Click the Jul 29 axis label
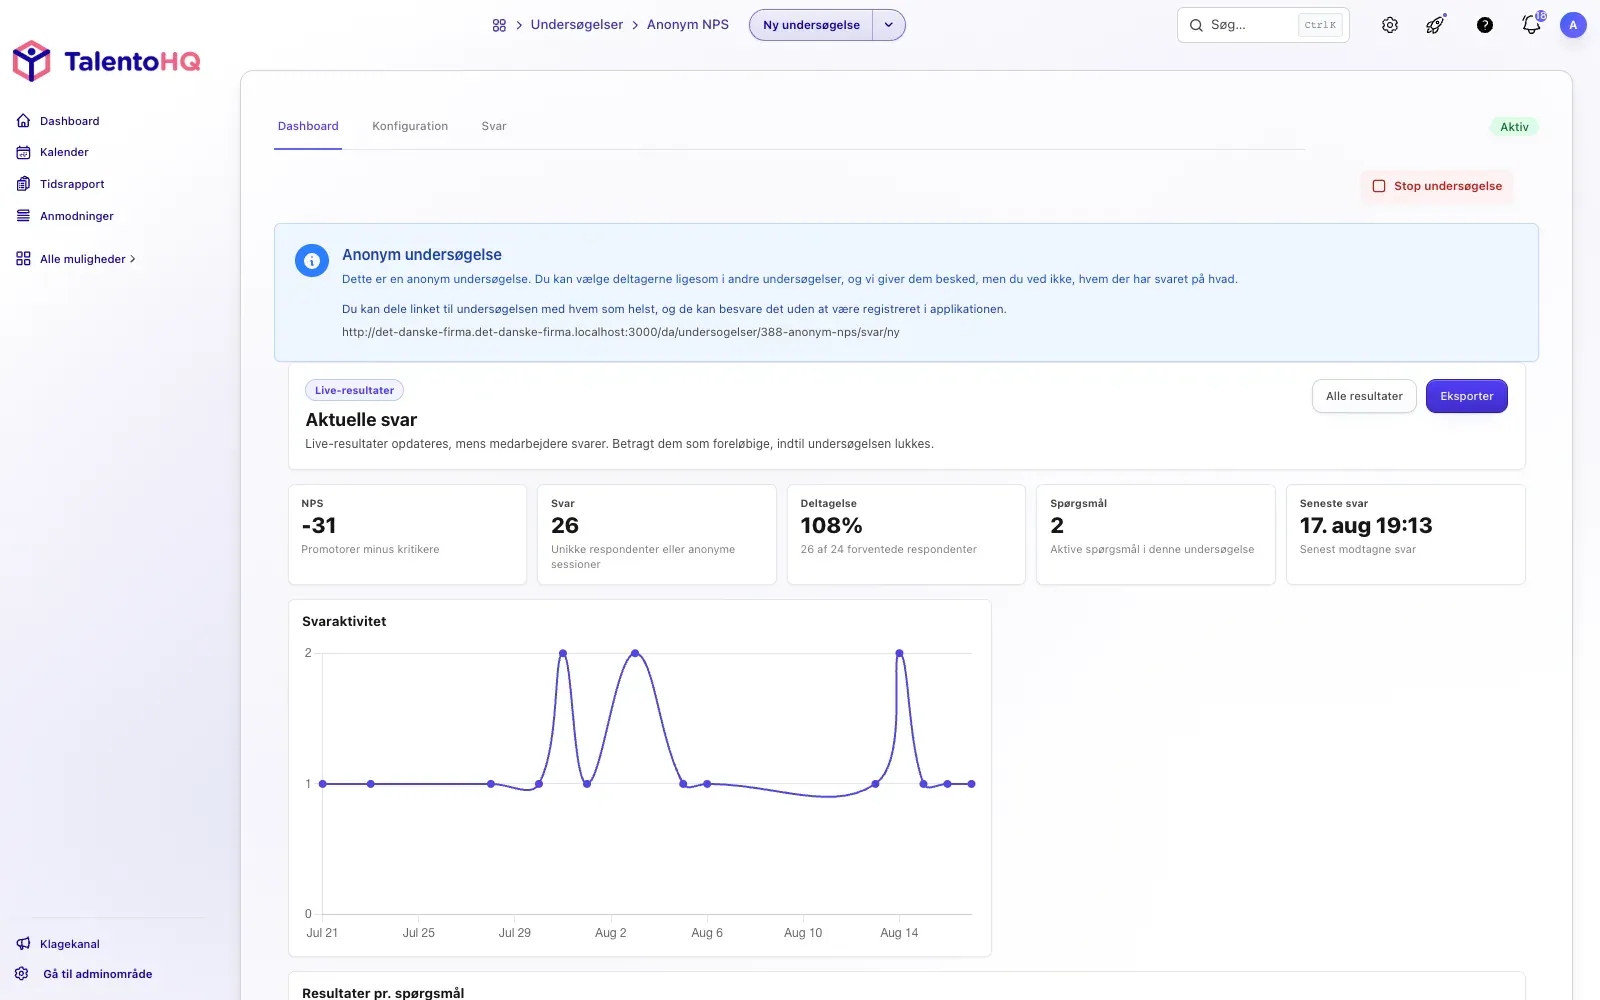The height and width of the screenshot is (1000, 1600). (x=515, y=933)
